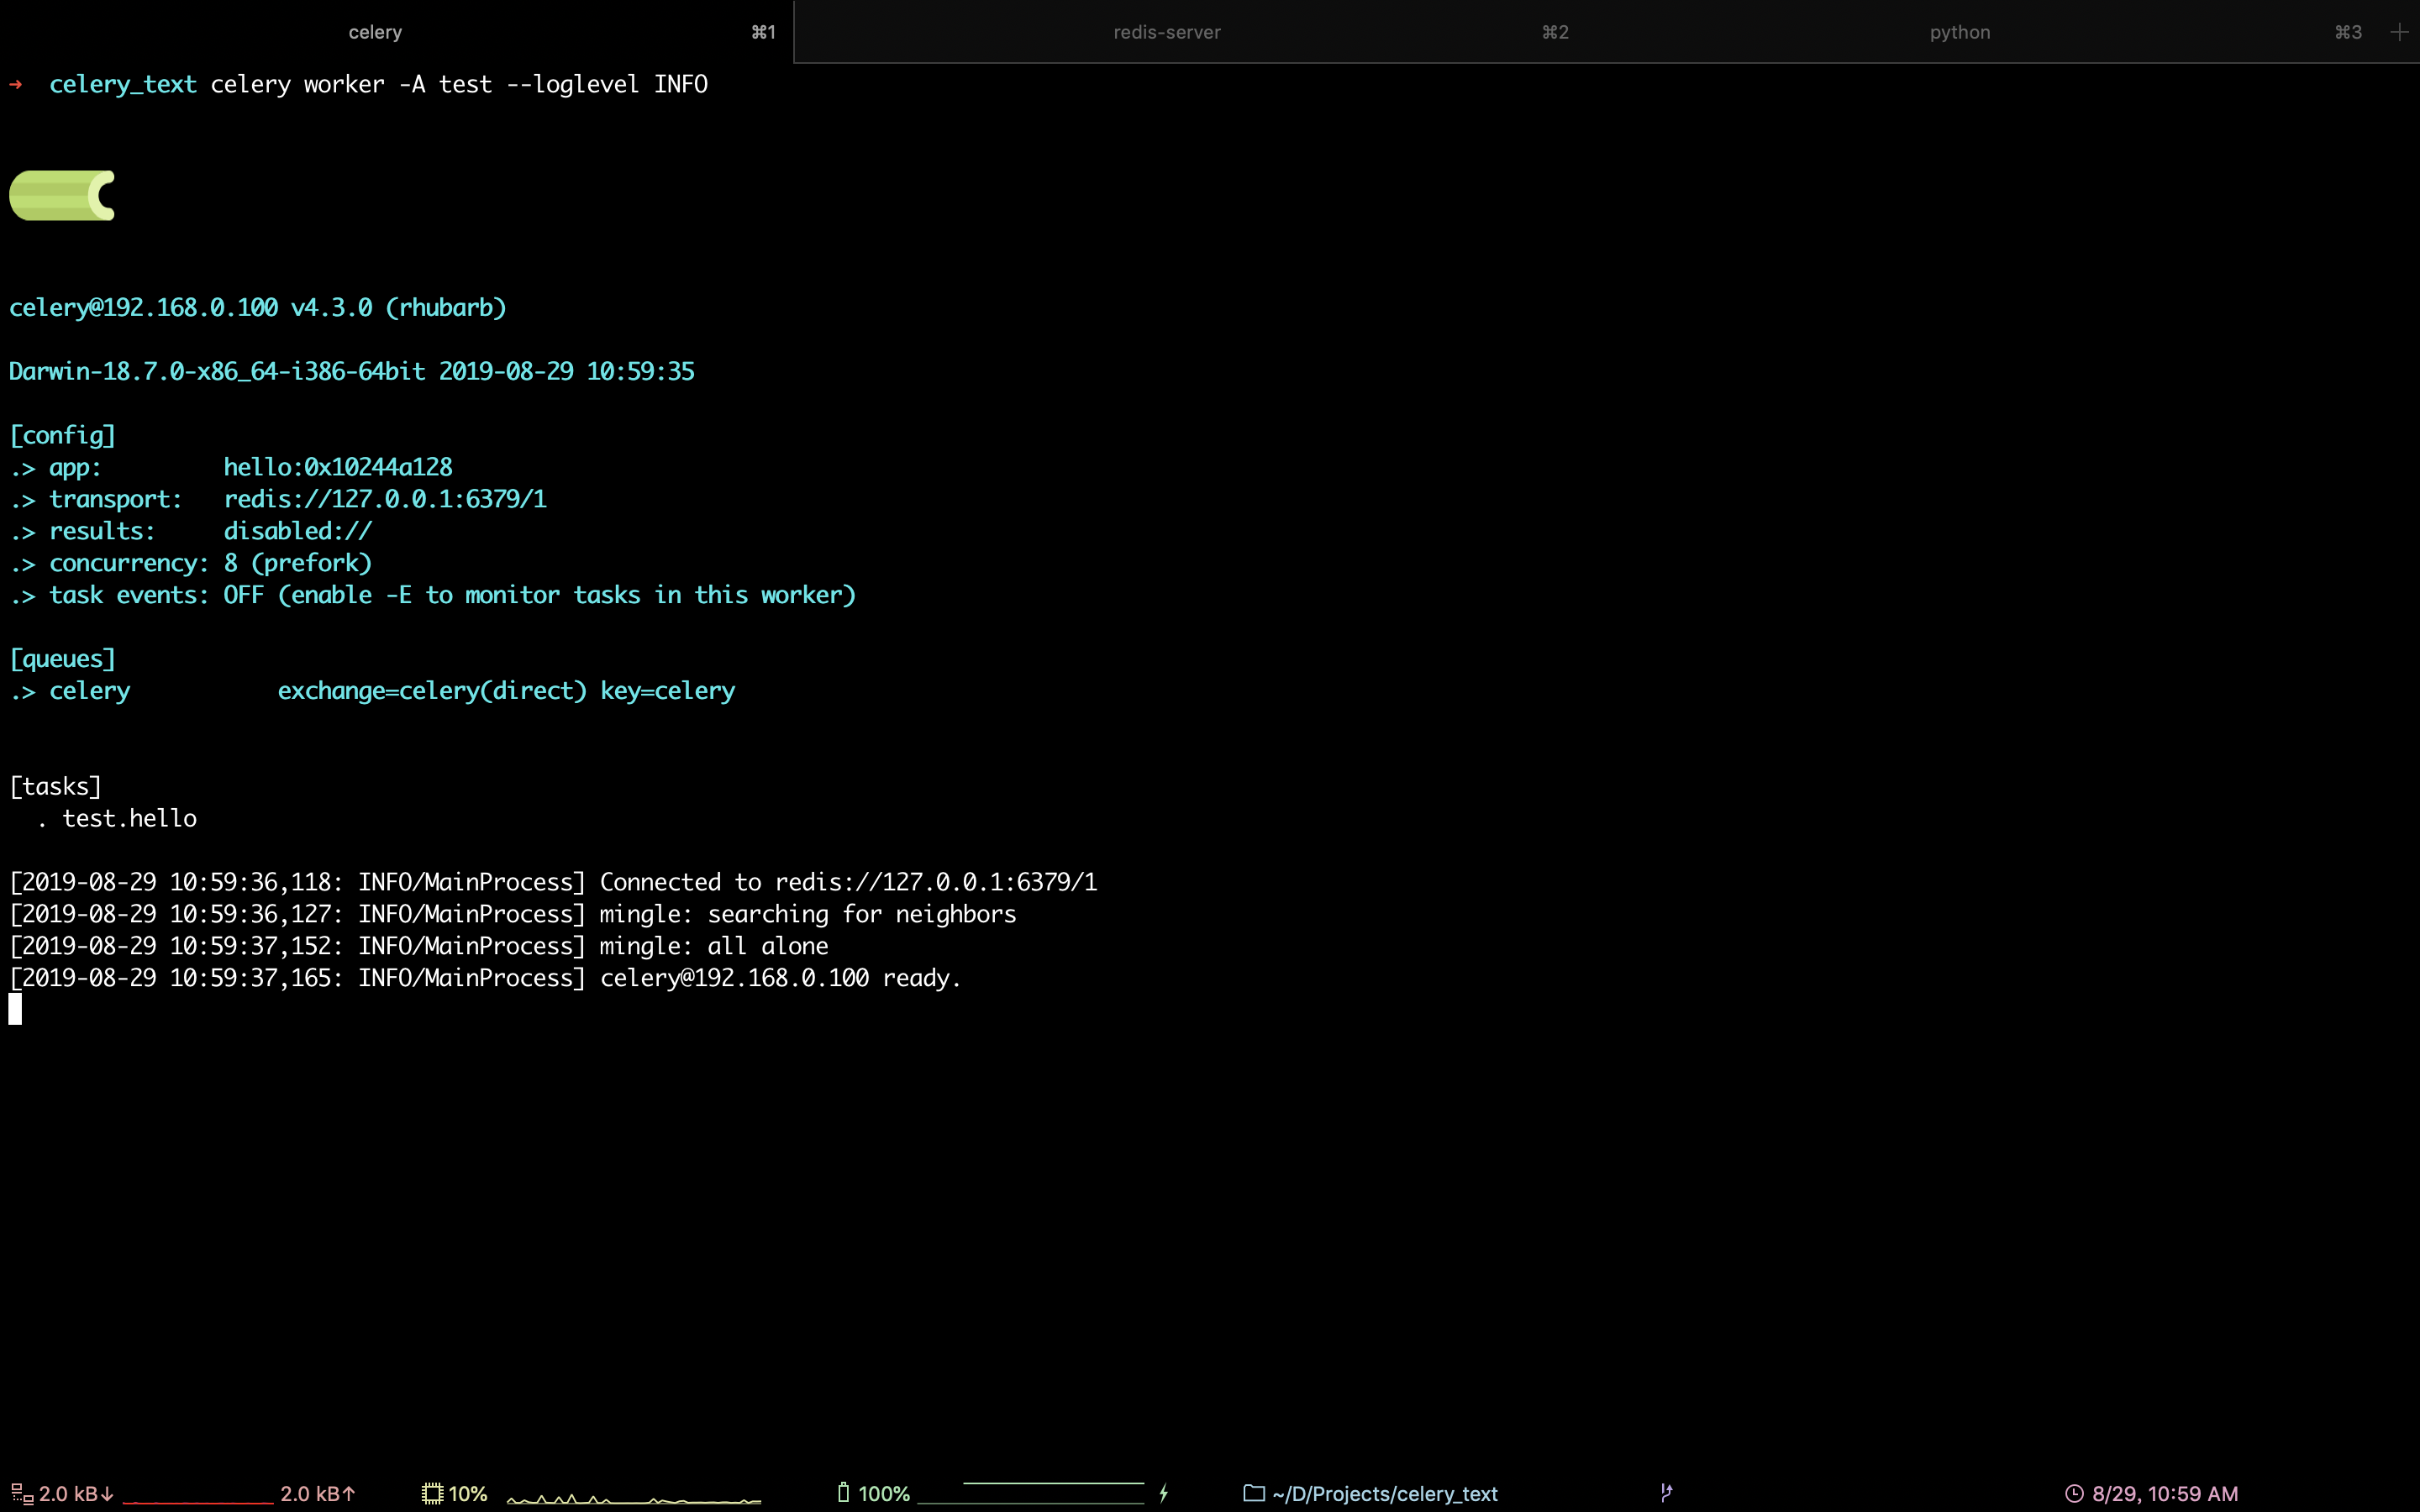Click the network throughput icon in status bar
The height and width of the screenshot is (1512, 2420).
[22, 1493]
